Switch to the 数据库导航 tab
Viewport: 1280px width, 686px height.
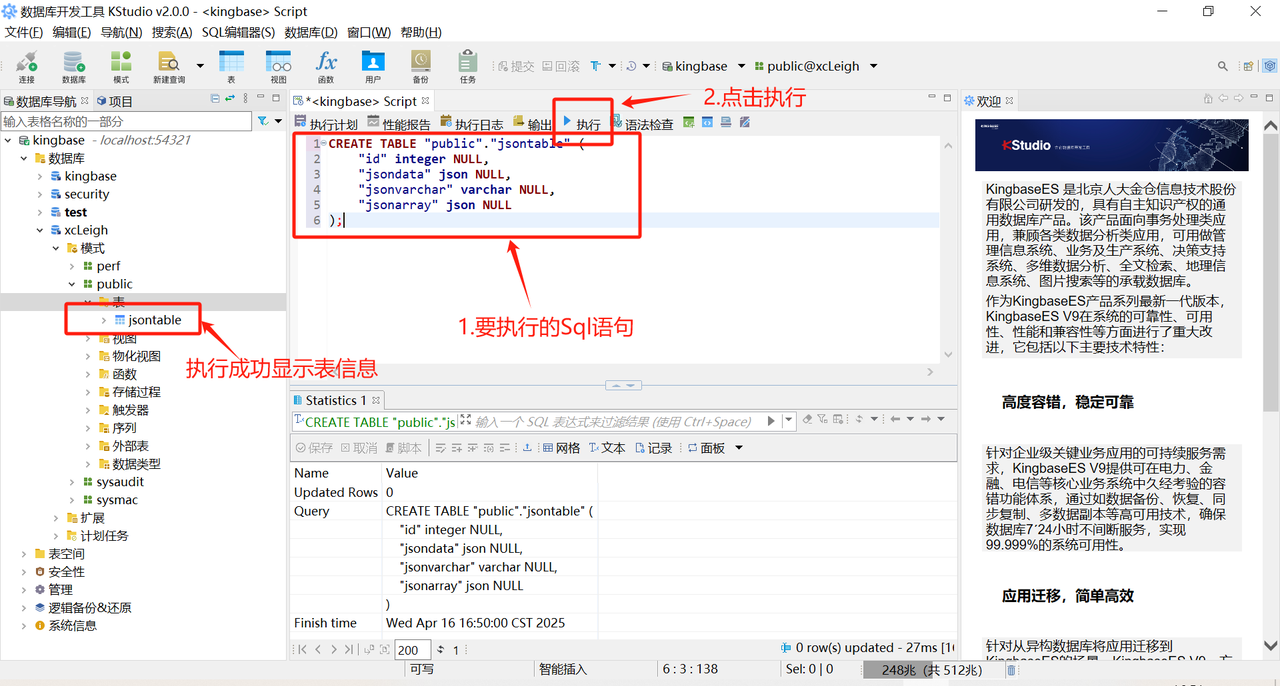point(46,101)
